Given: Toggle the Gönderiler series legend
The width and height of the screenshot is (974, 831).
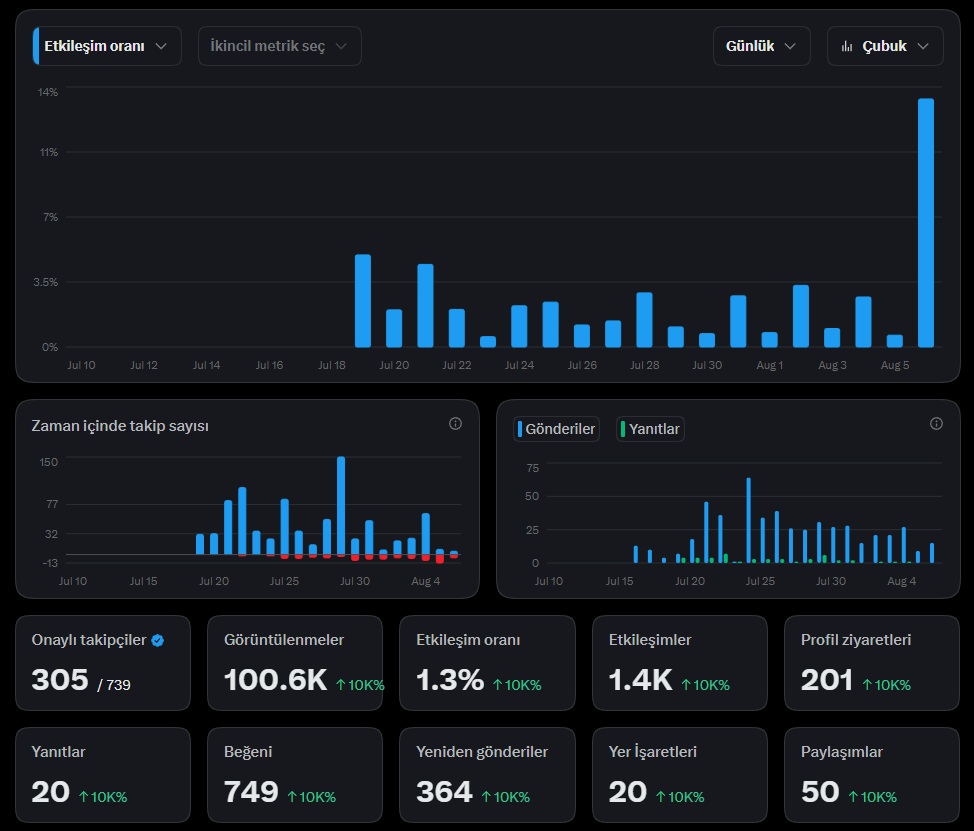Looking at the screenshot, I should (557, 429).
